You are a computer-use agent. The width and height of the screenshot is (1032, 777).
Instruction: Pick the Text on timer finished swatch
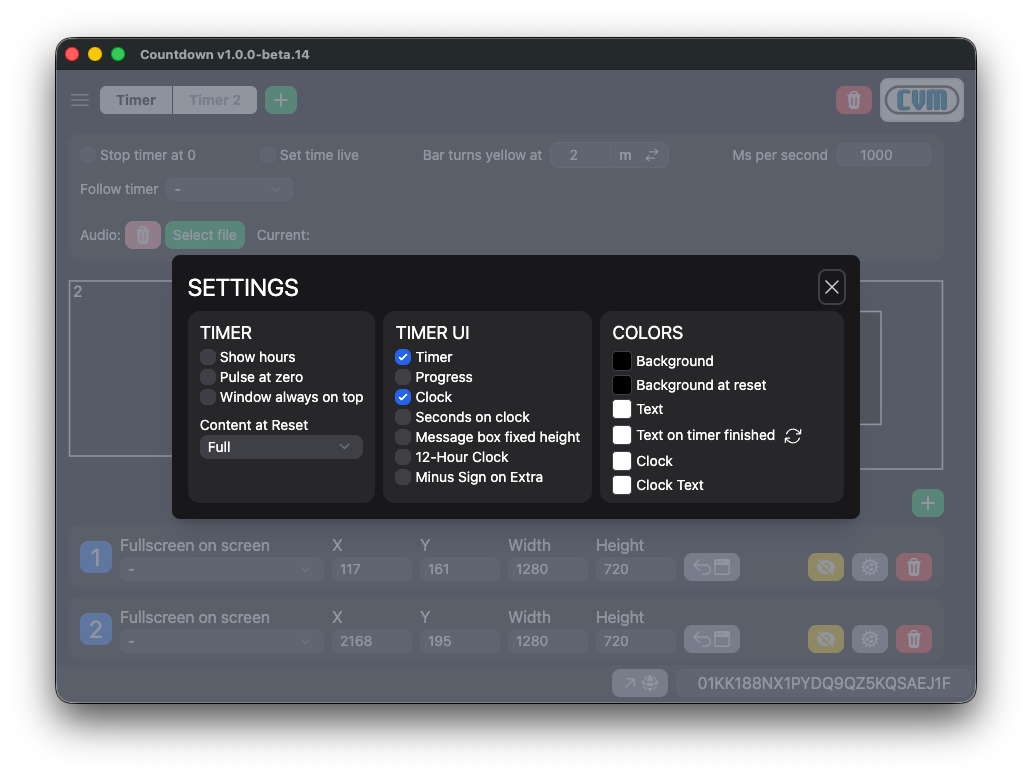[x=622, y=436]
